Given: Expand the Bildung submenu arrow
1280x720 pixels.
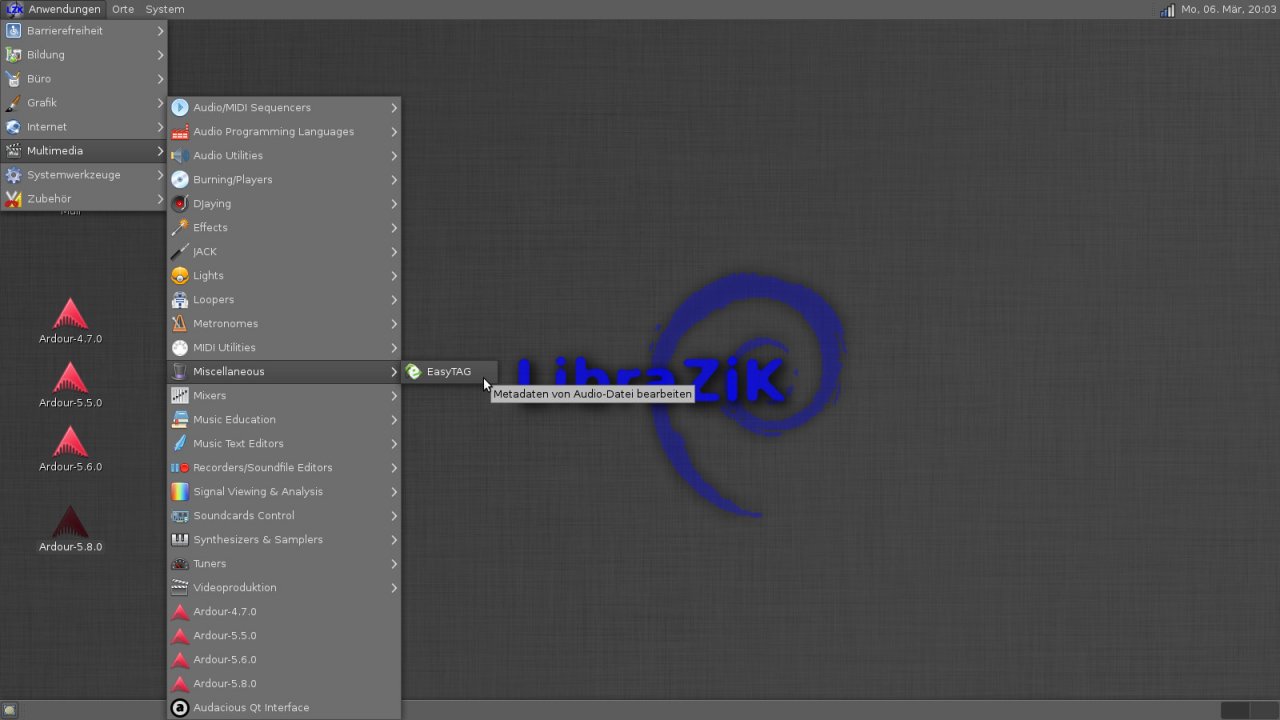Looking at the screenshot, I should pos(160,55).
